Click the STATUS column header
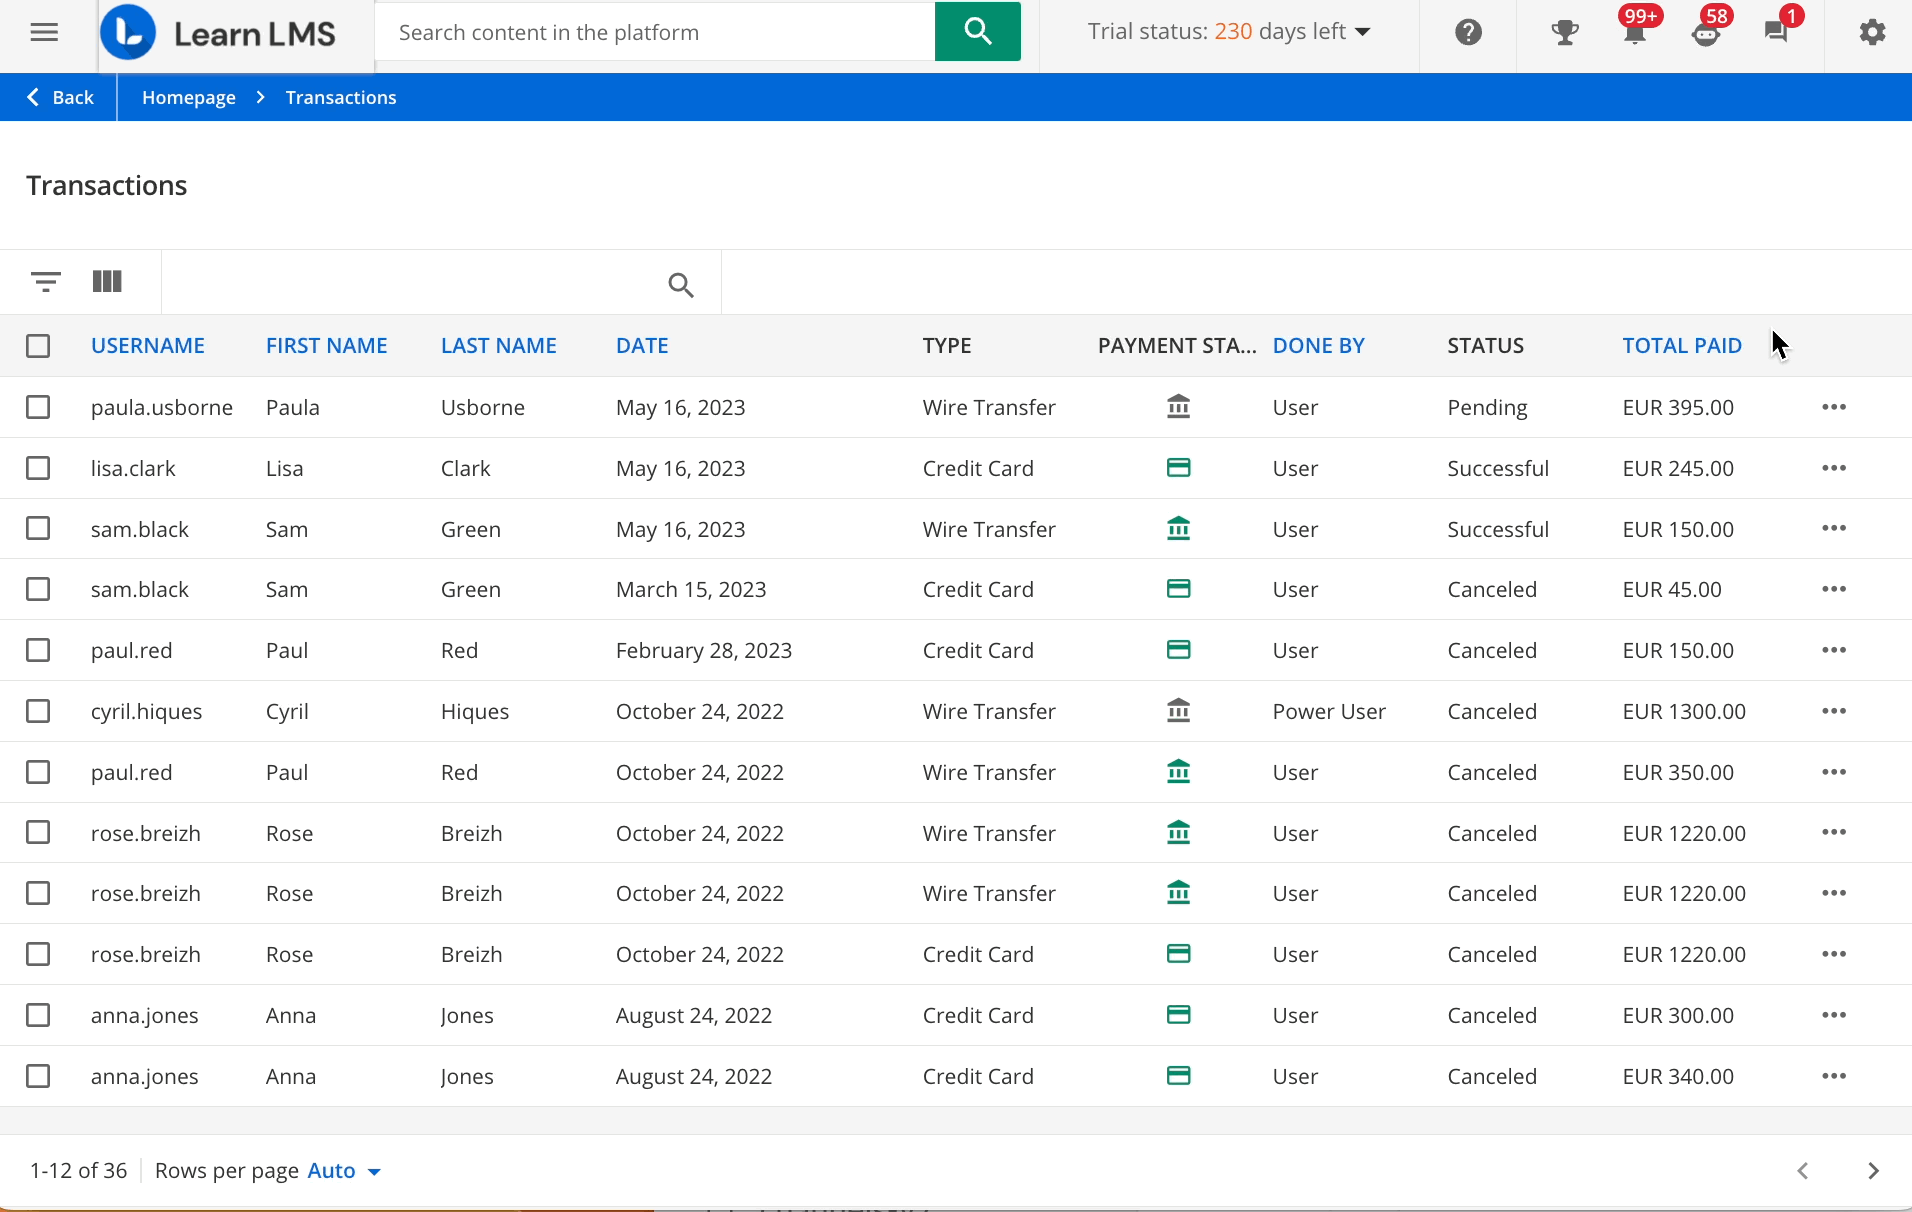 [x=1485, y=346]
